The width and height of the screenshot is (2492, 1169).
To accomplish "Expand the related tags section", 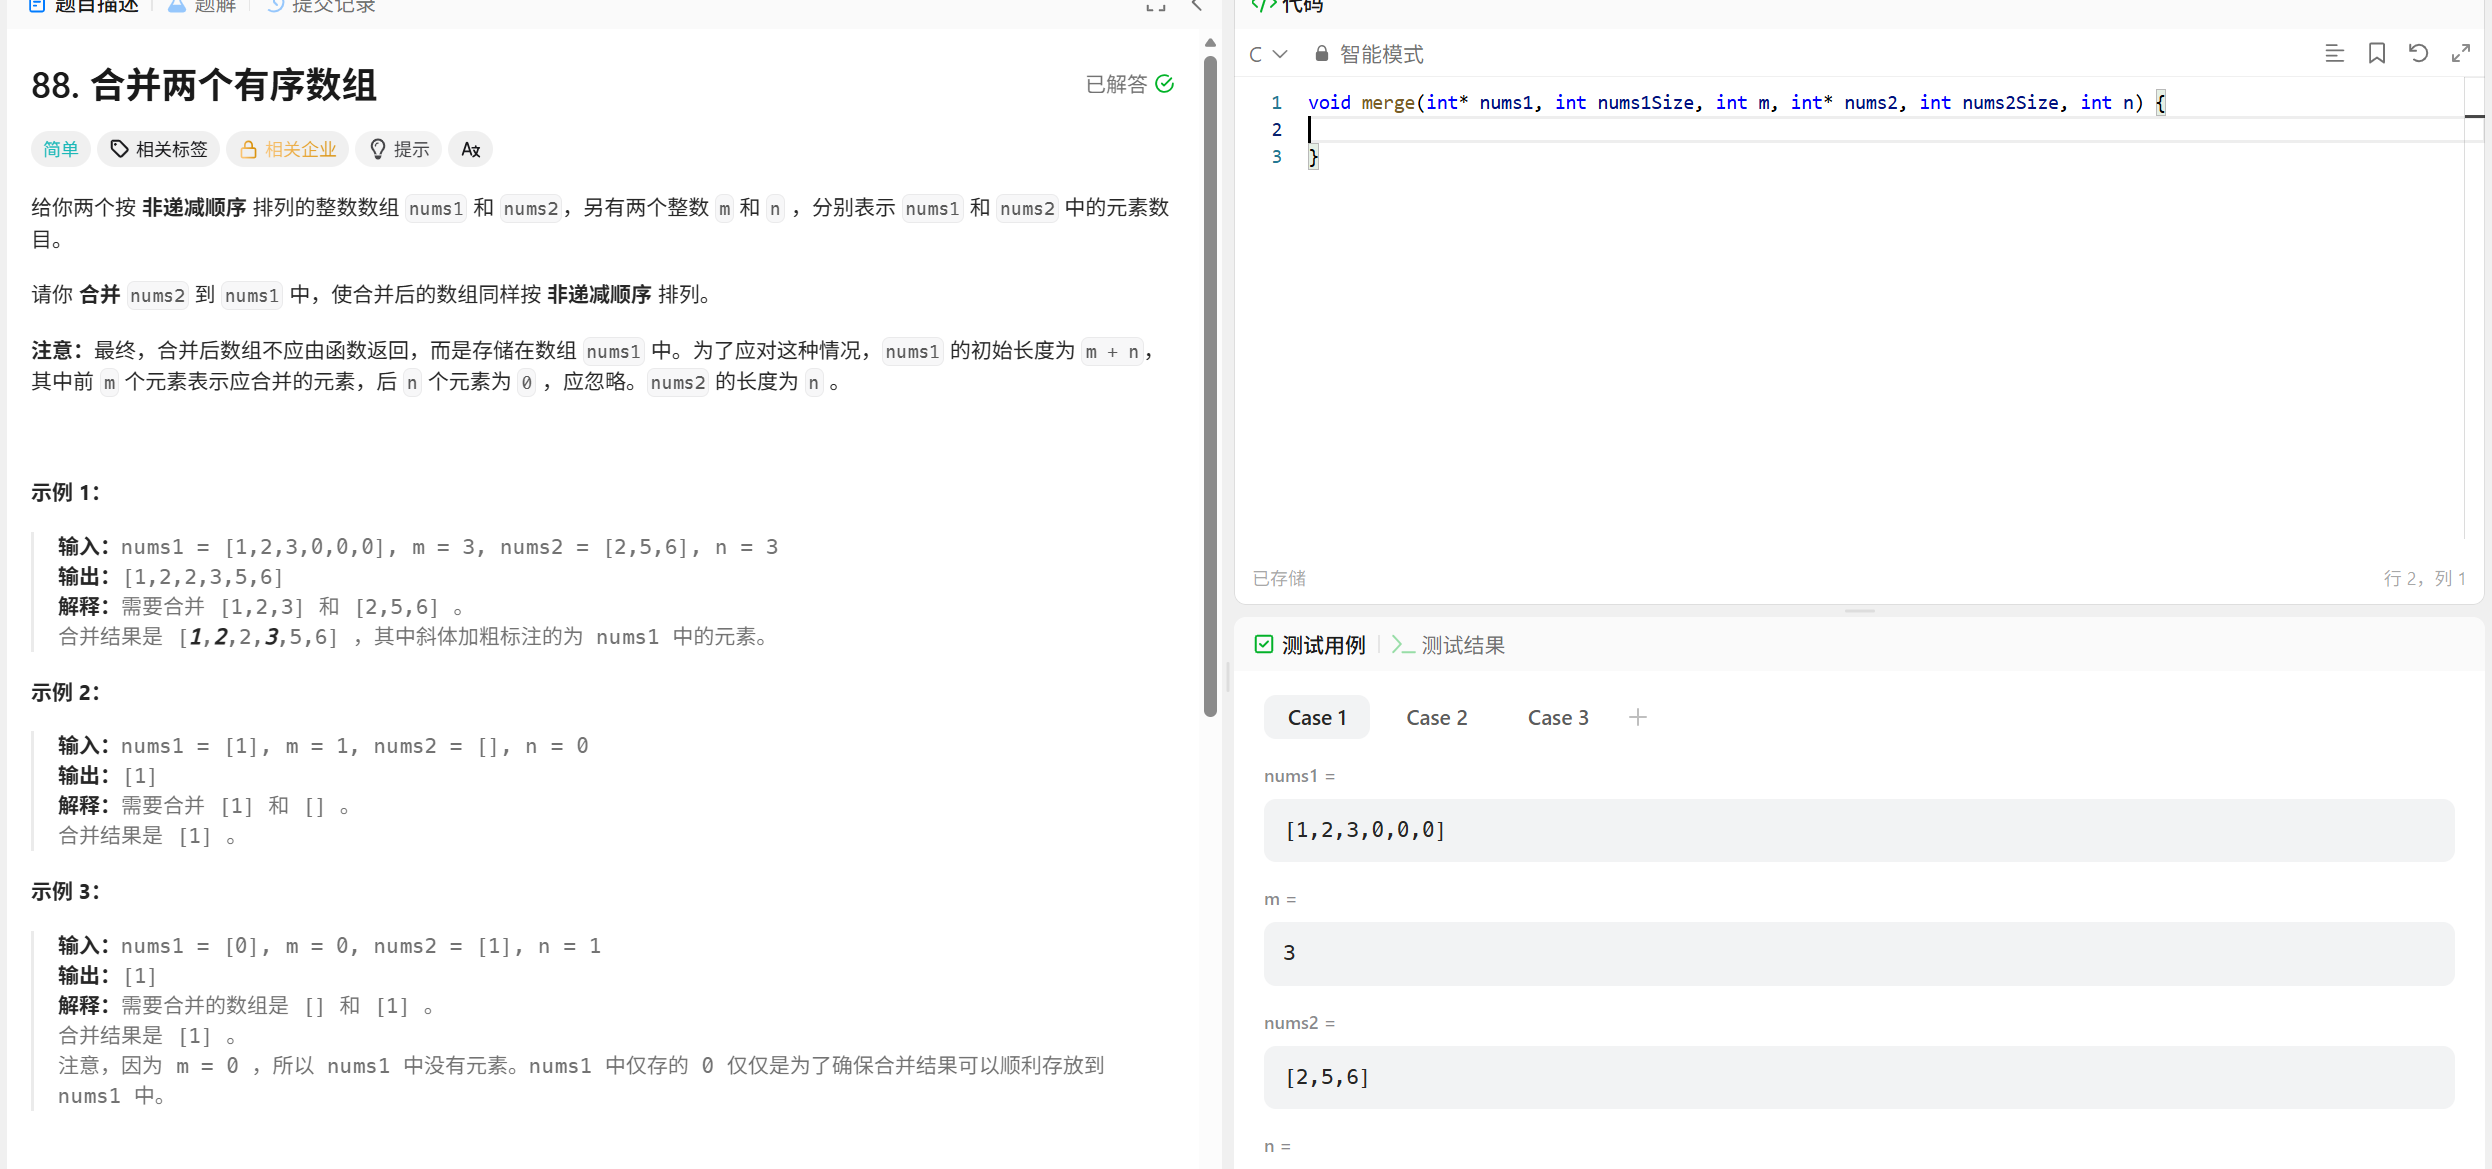I will click(160, 150).
